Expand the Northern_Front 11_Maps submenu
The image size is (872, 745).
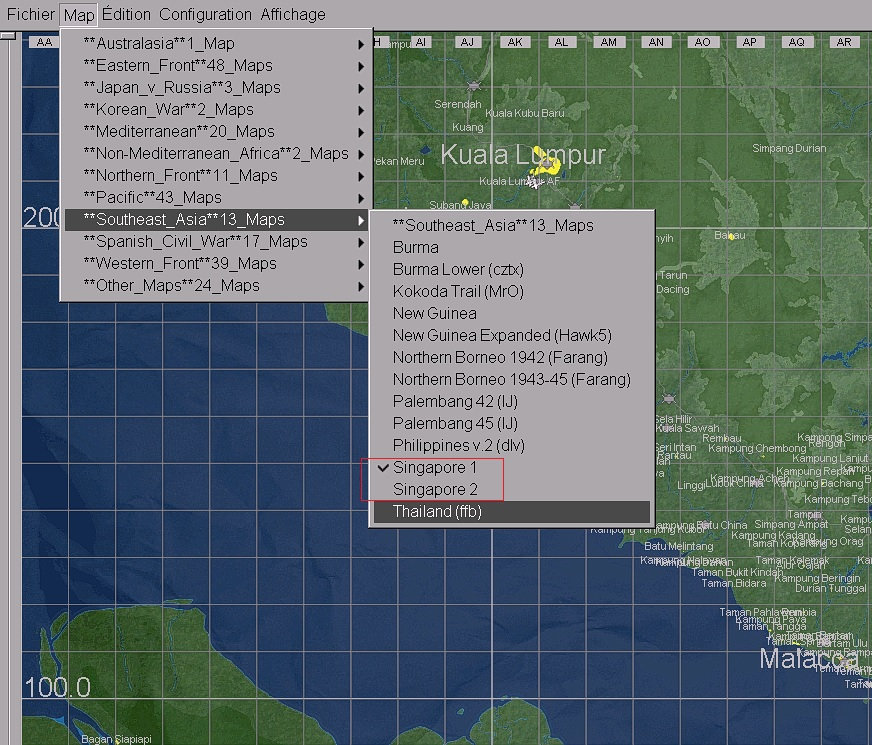pos(216,176)
